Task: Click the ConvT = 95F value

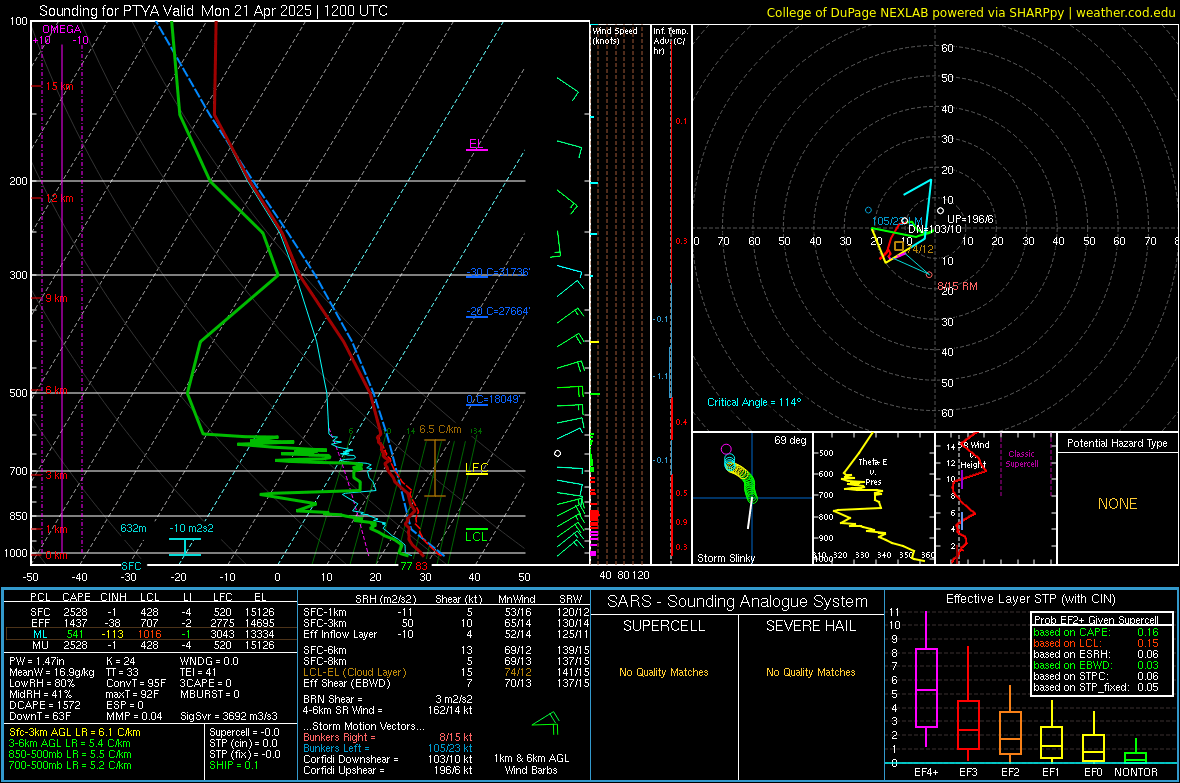Action: [x=135, y=683]
